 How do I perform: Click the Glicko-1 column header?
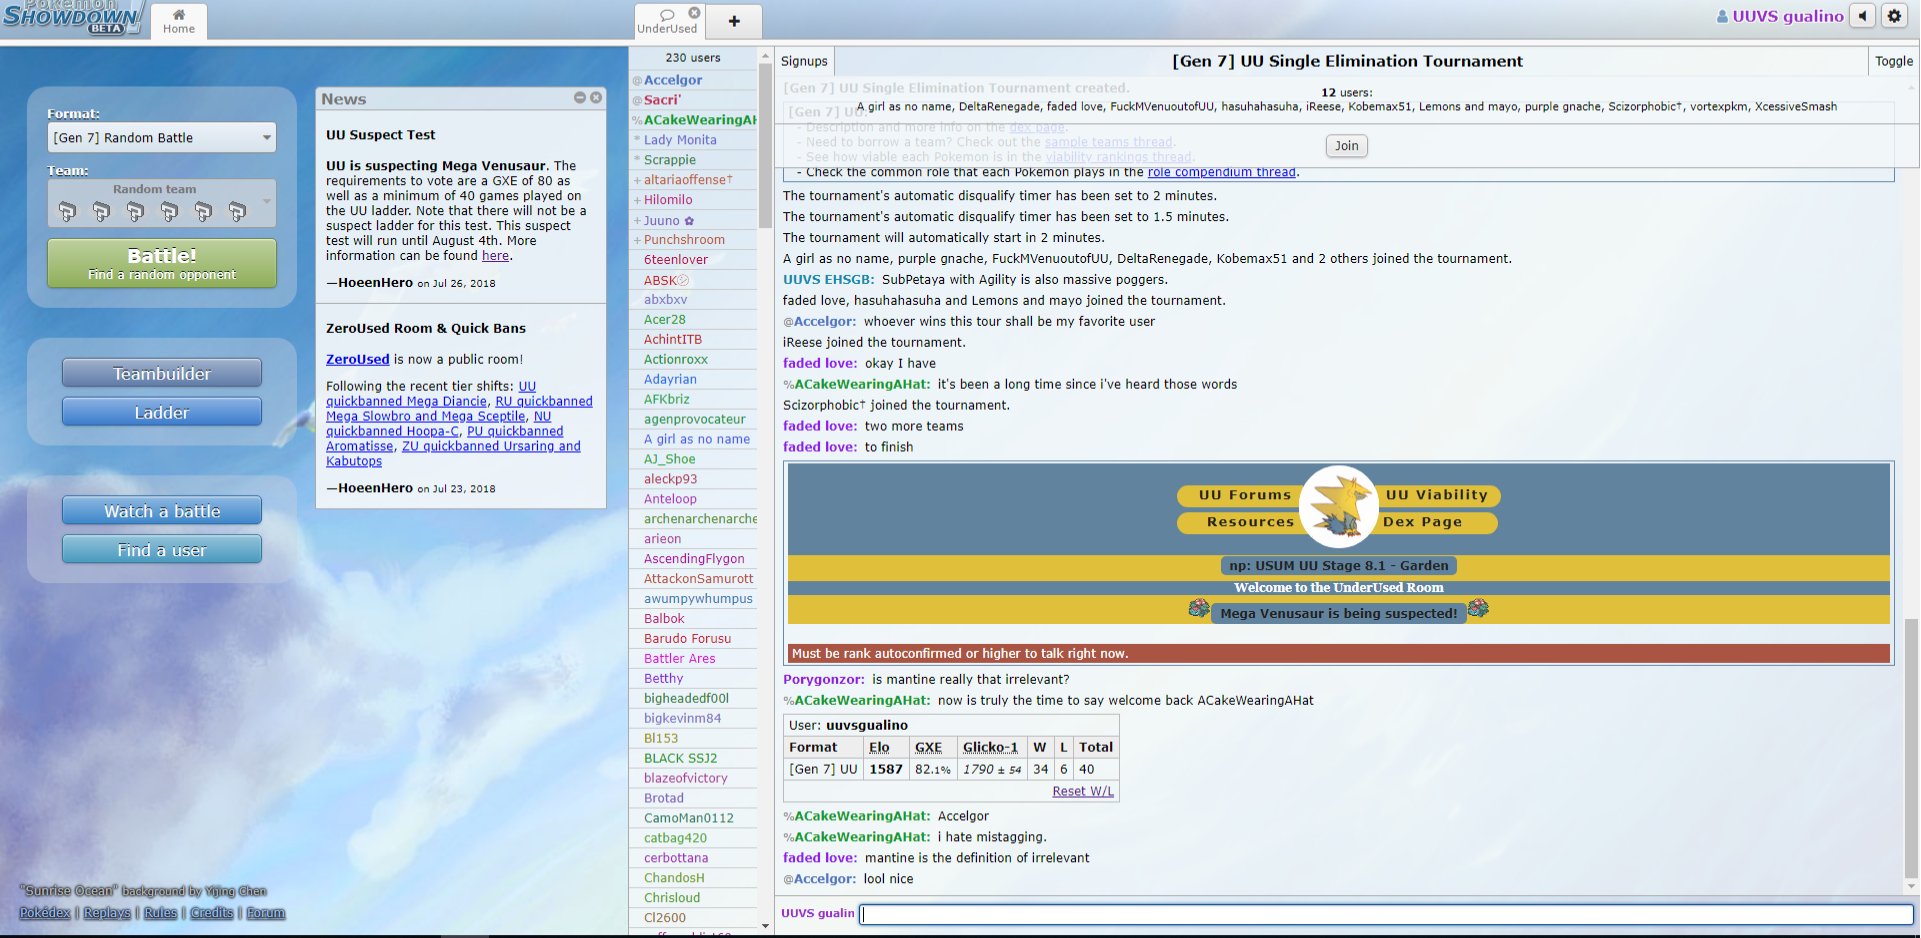[x=990, y=747]
